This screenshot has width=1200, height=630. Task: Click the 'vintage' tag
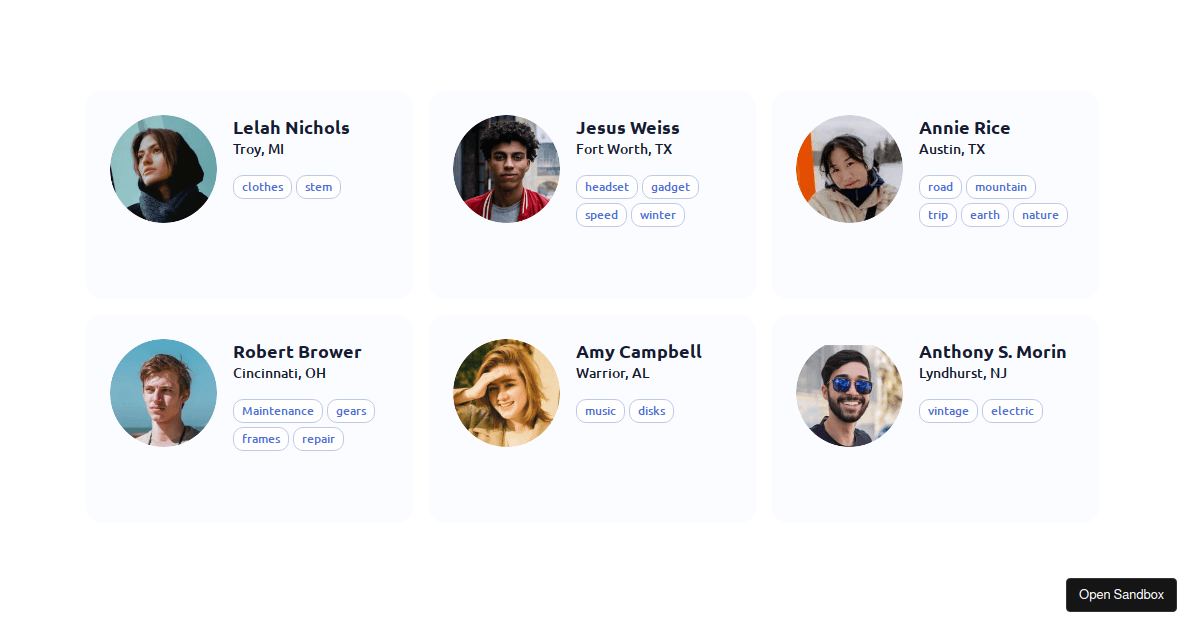[948, 411]
